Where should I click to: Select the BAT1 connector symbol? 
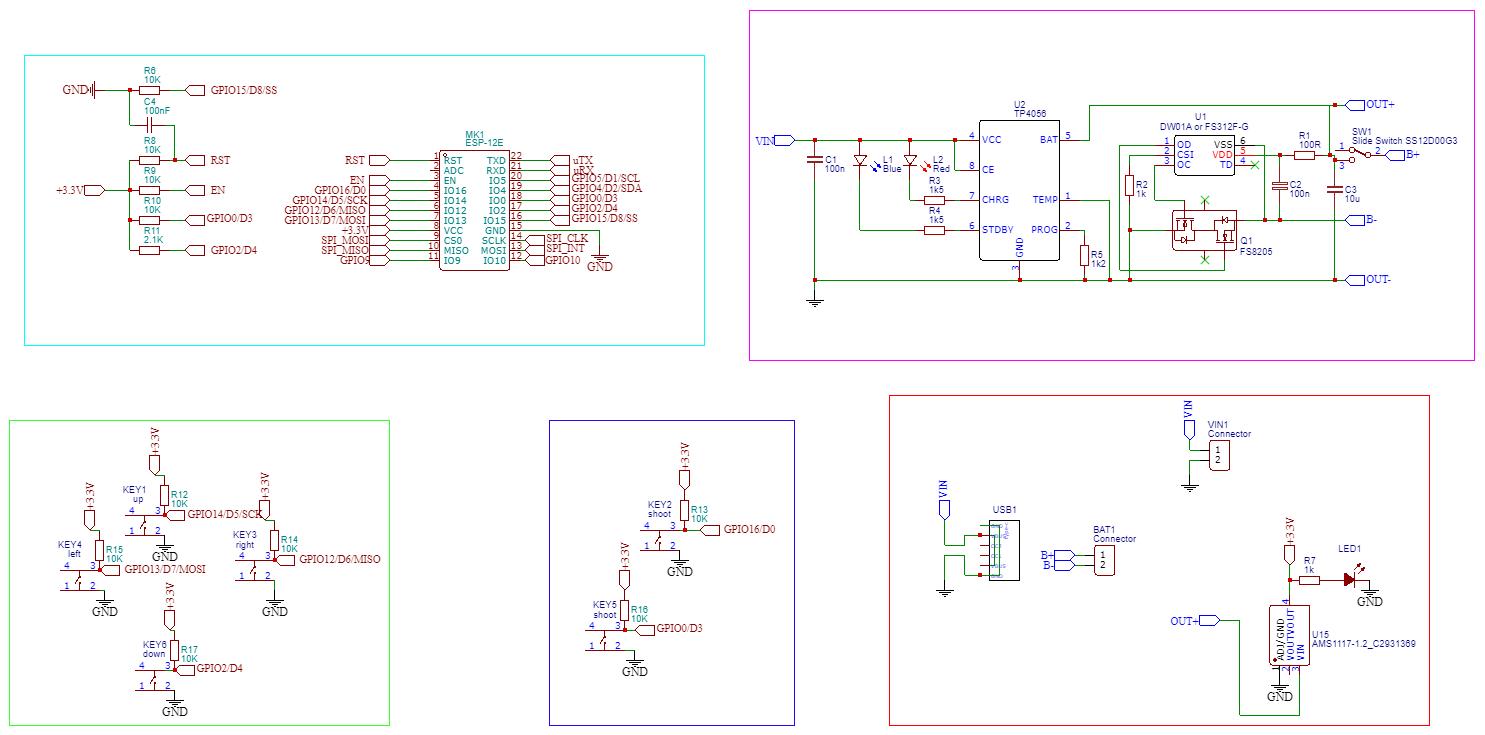tap(1105, 558)
